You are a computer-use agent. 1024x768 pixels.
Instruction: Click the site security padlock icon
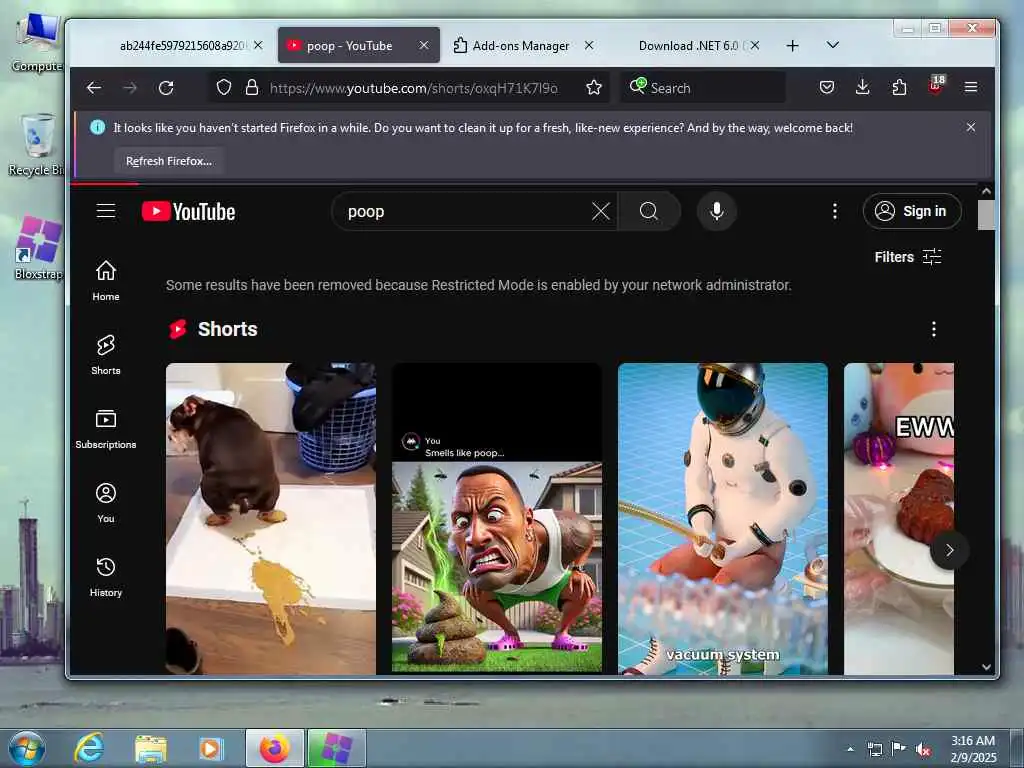click(252, 88)
